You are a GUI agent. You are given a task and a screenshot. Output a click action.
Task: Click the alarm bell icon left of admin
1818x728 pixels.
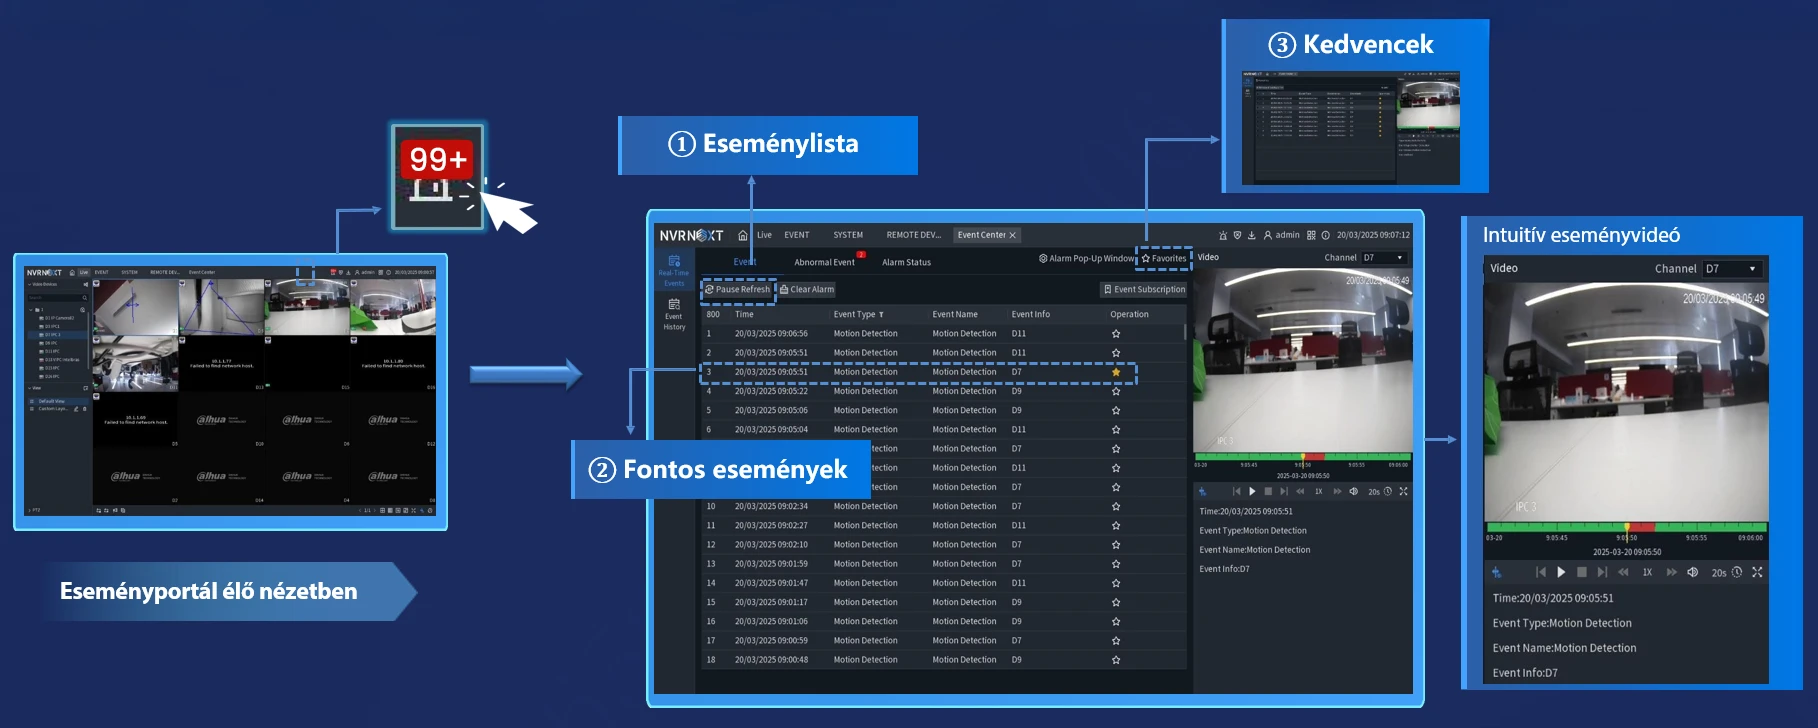pyautogui.click(x=1223, y=236)
